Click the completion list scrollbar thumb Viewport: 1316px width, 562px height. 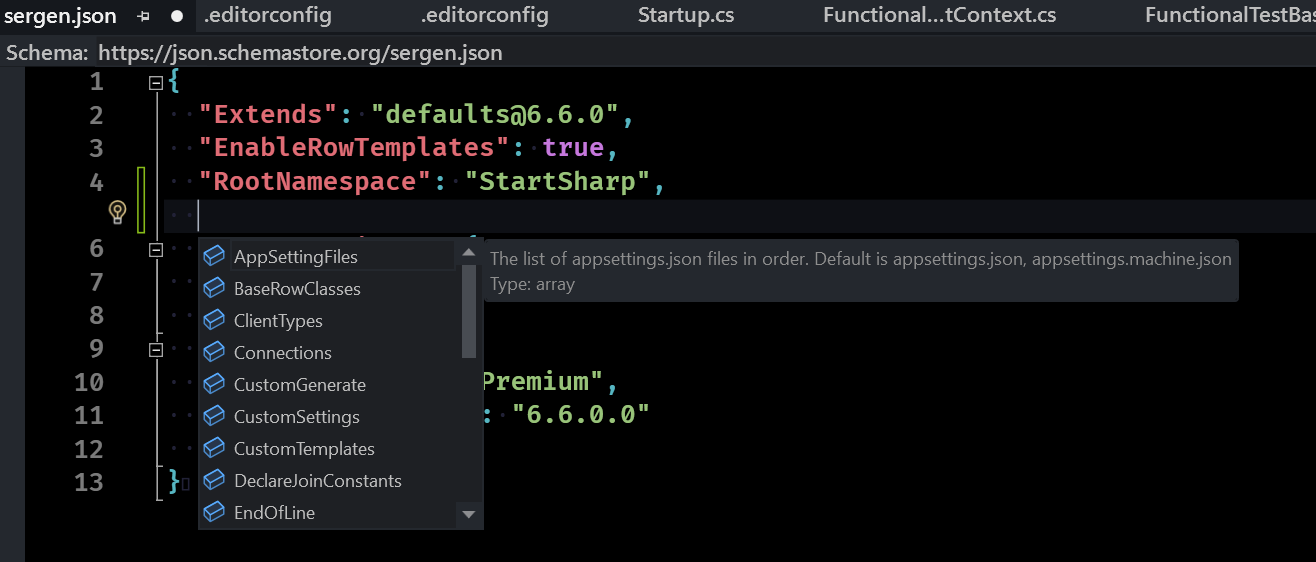pyautogui.click(x=468, y=311)
